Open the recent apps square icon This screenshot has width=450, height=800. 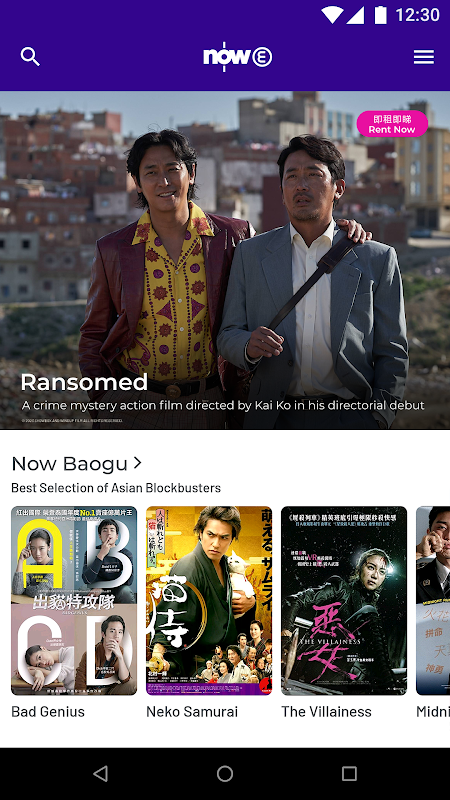point(349,774)
